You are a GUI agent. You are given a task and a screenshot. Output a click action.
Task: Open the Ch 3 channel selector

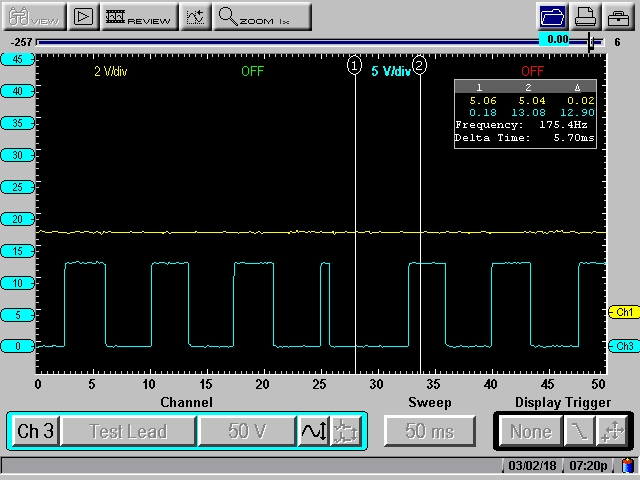tap(35, 431)
